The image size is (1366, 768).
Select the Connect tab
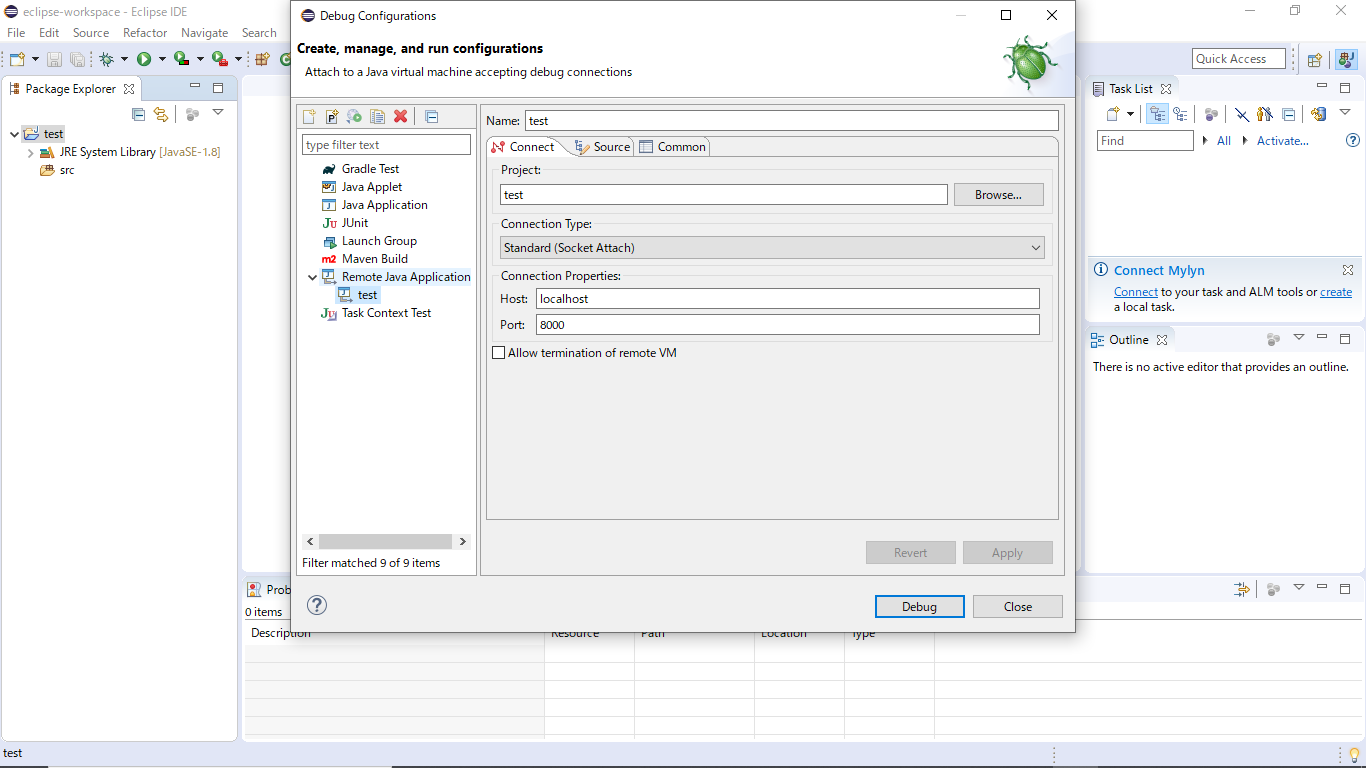[522, 147]
